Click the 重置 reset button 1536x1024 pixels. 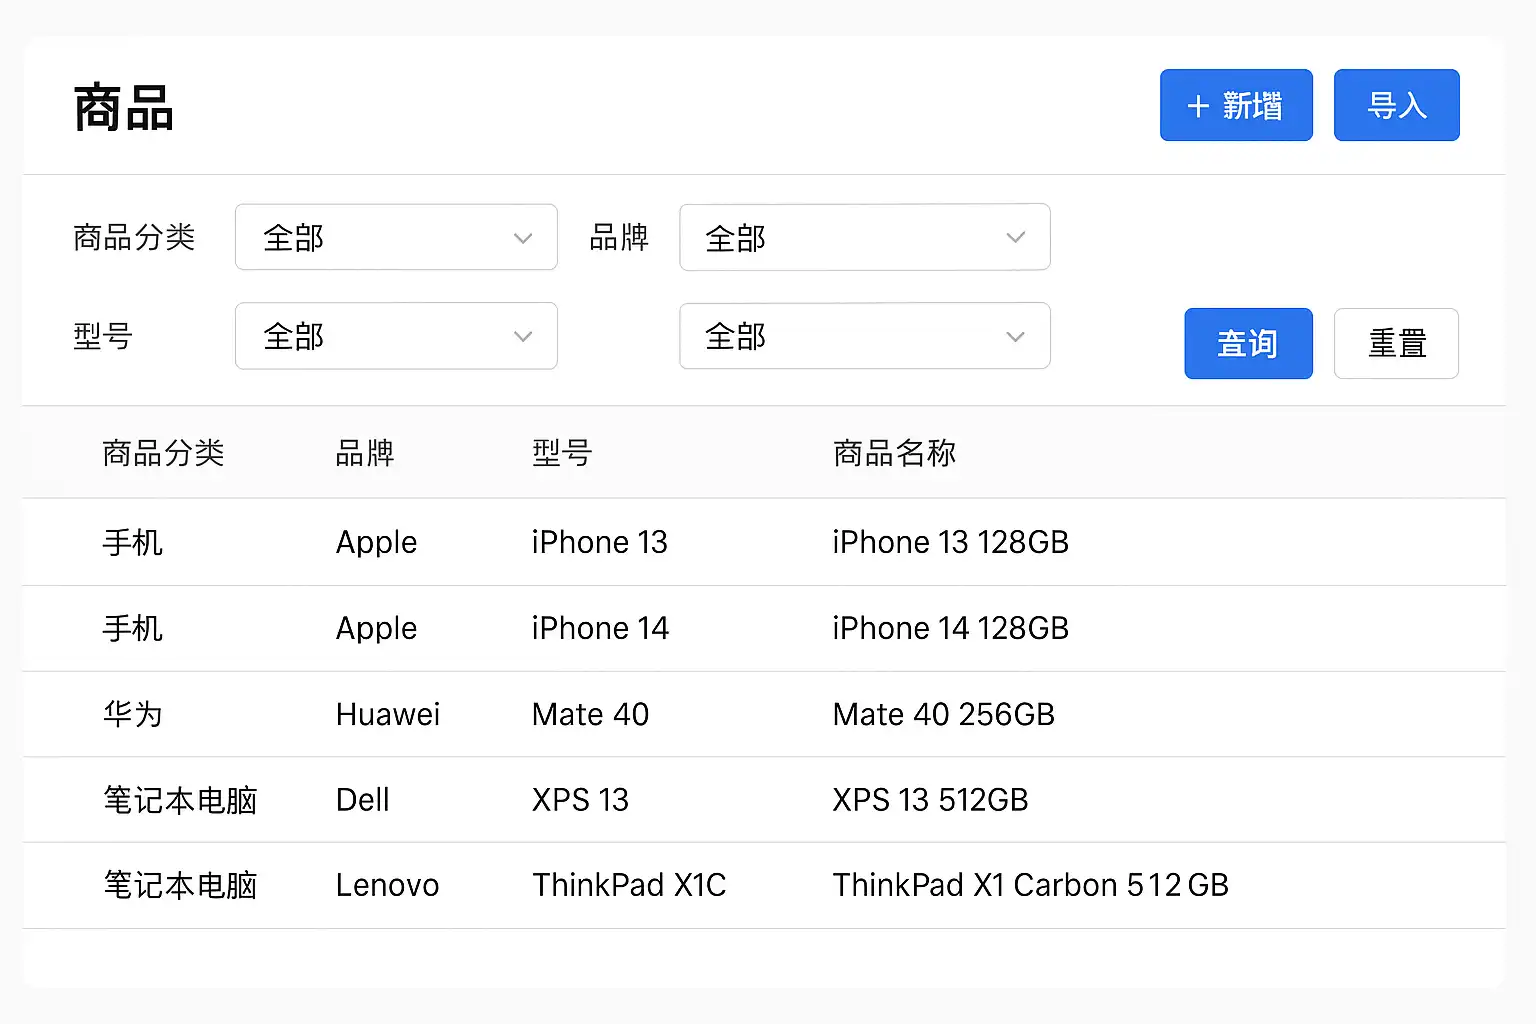click(1396, 343)
